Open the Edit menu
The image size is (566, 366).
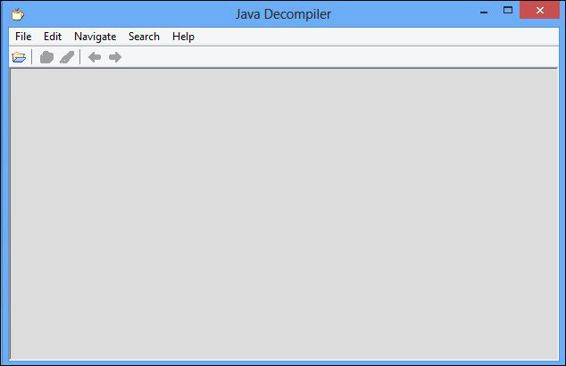(x=53, y=36)
